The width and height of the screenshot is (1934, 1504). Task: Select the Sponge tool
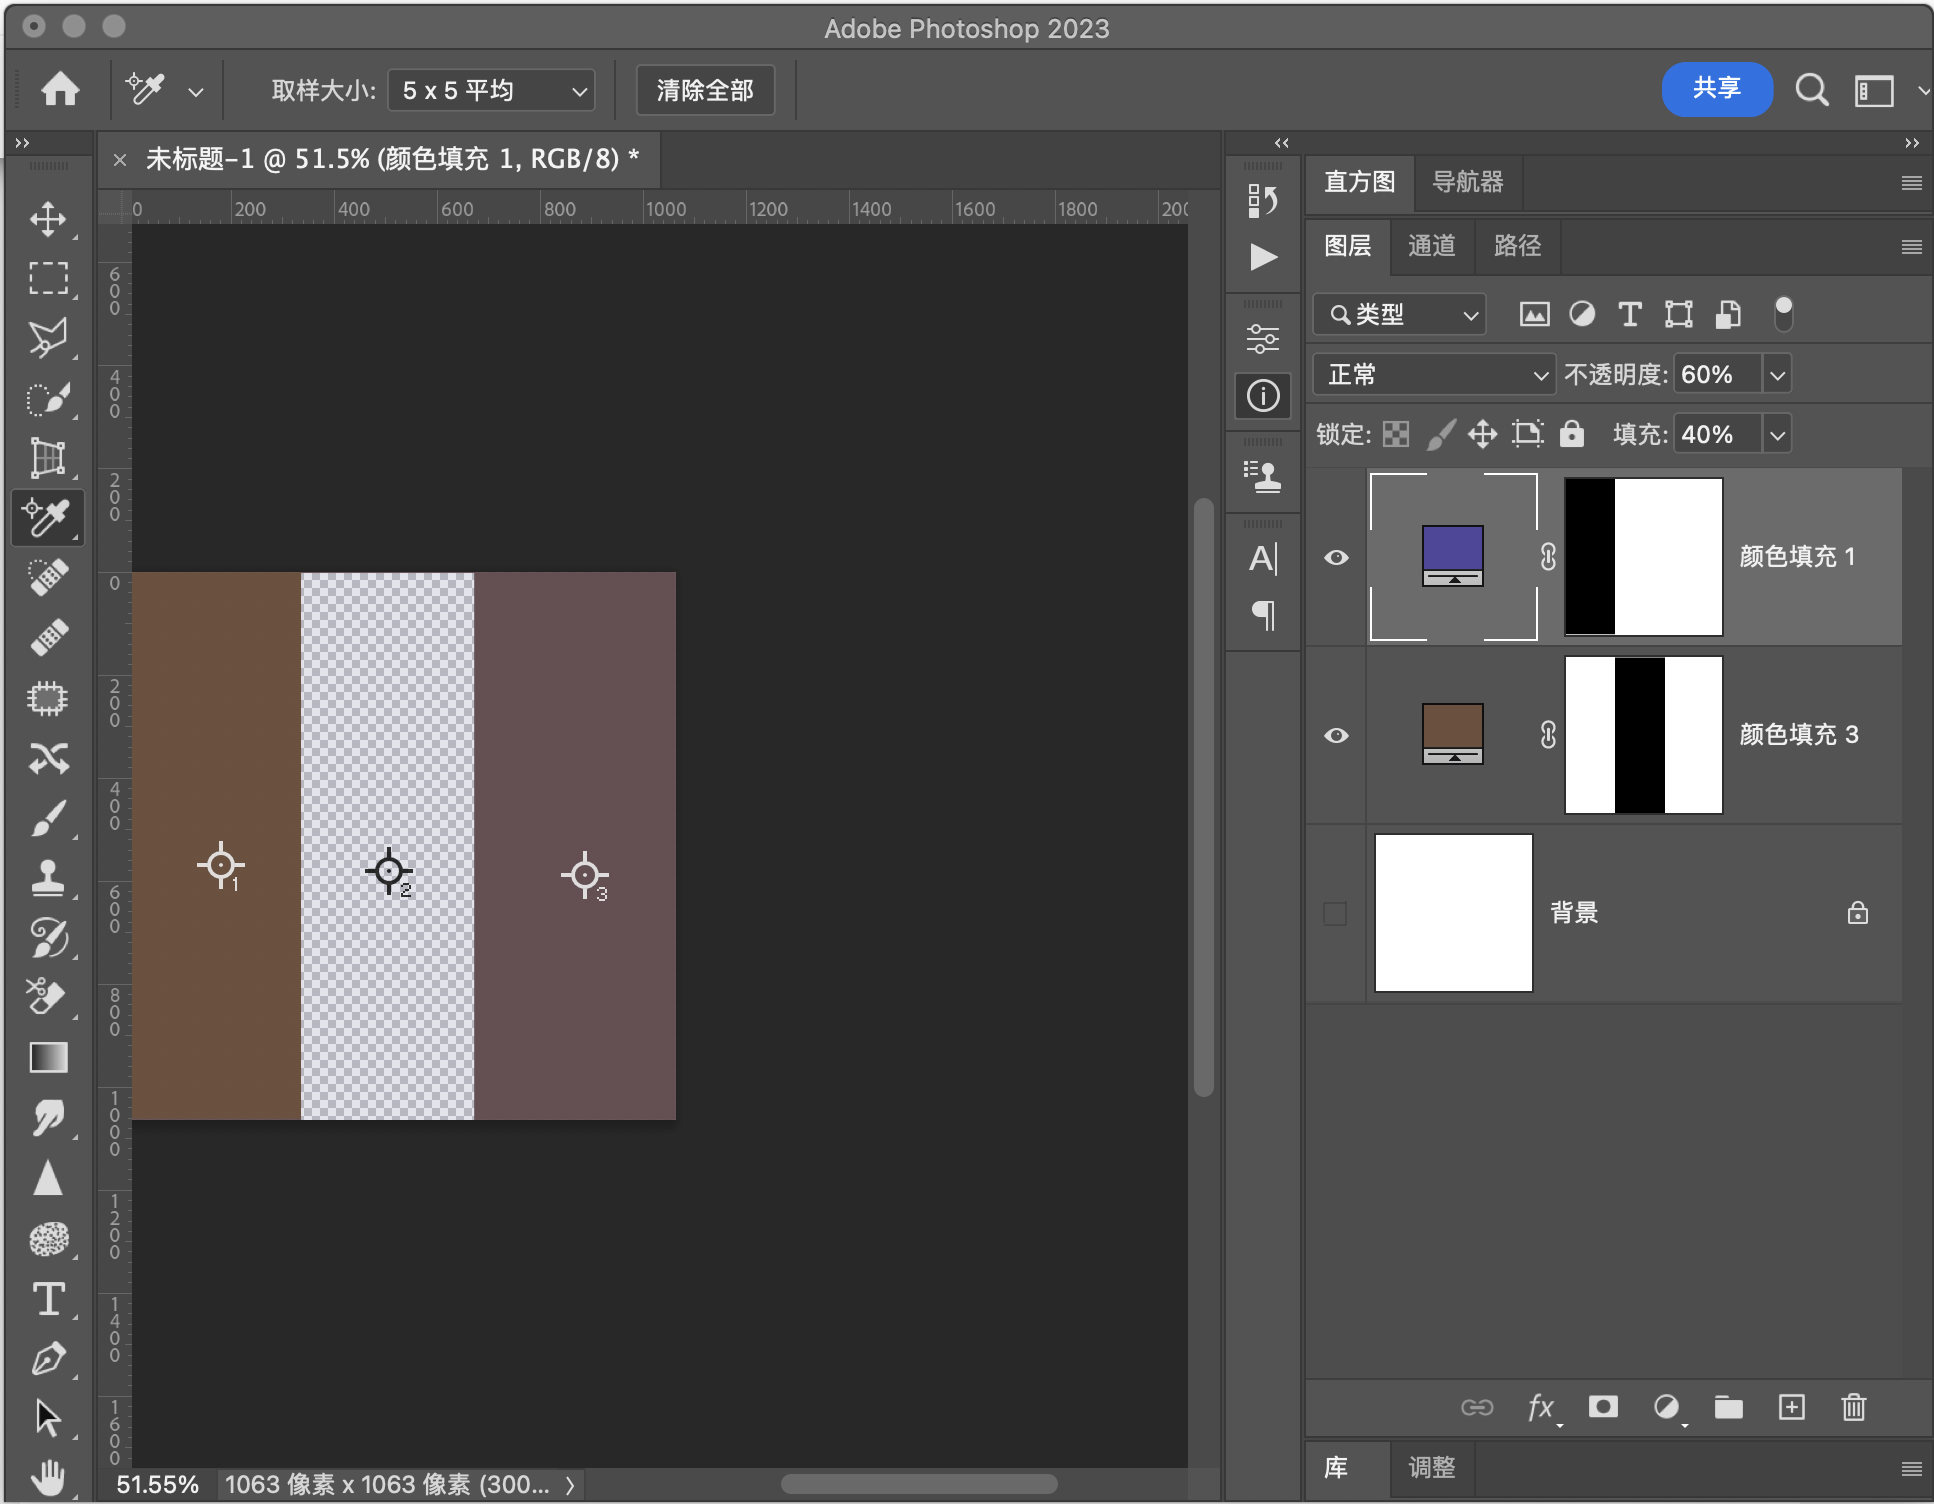pos(48,1239)
